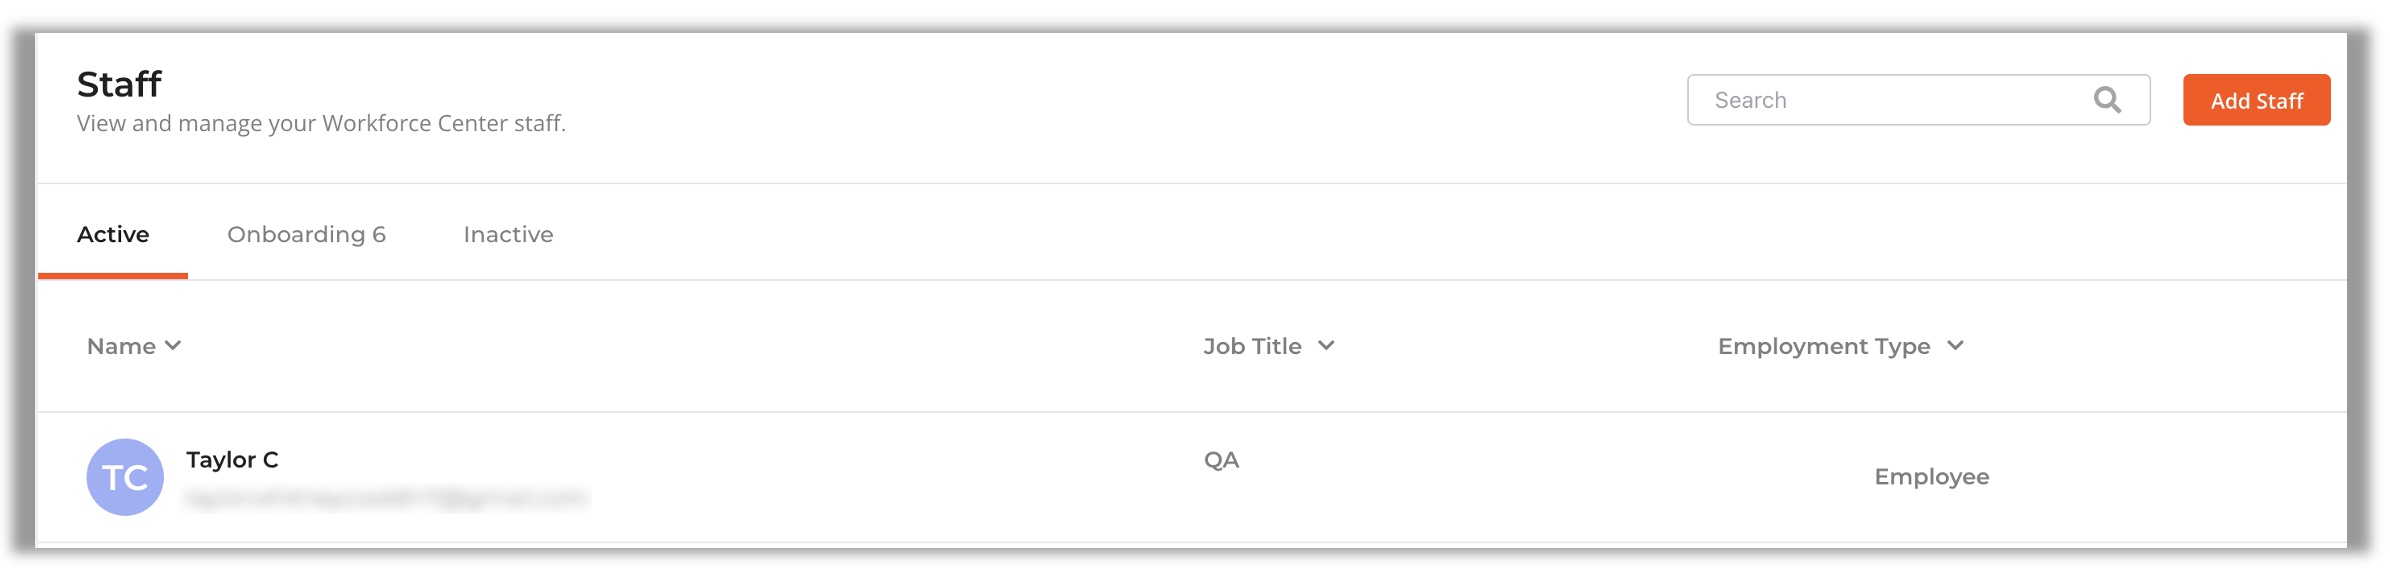Image resolution: width=2390 pixels, height=578 pixels.
Task: Click the magnifying glass search icon
Action: pyautogui.click(x=2107, y=100)
